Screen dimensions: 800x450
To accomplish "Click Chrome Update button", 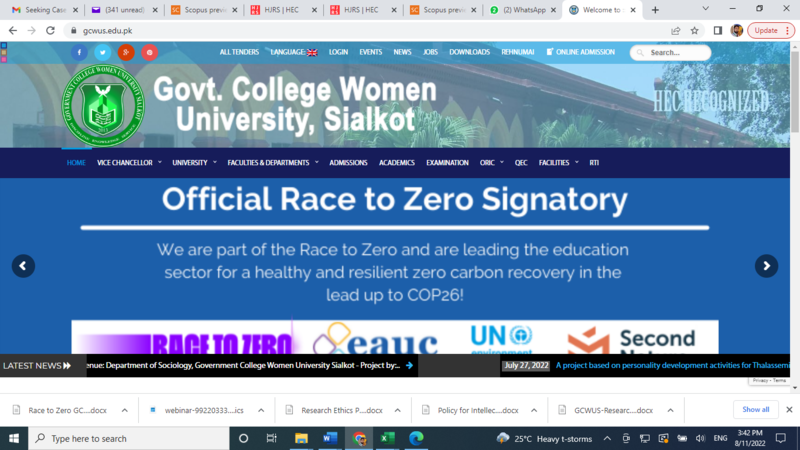I will pos(771,31).
